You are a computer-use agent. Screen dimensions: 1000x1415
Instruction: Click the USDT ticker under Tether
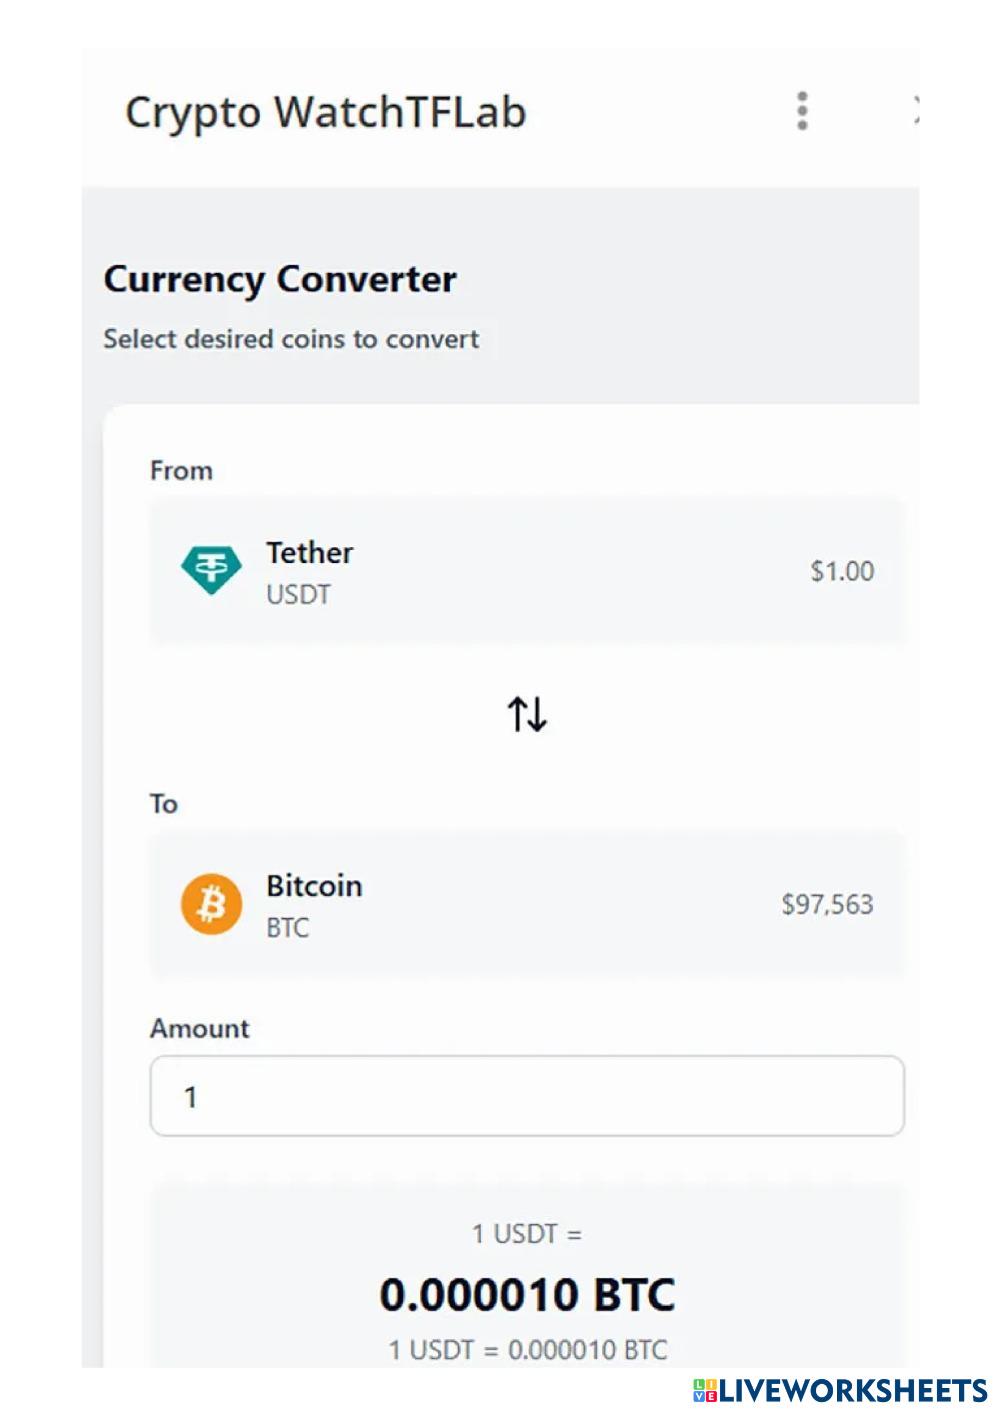click(x=298, y=595)
